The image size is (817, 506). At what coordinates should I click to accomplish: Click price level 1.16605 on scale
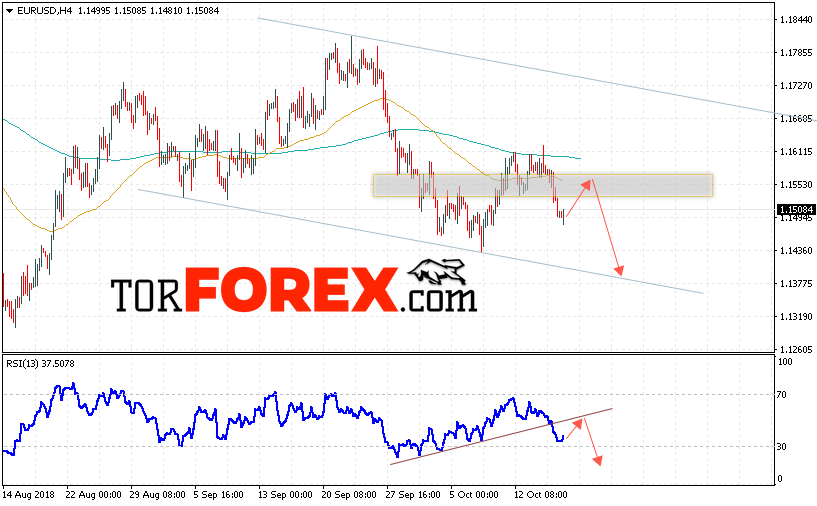coord(796,119)
